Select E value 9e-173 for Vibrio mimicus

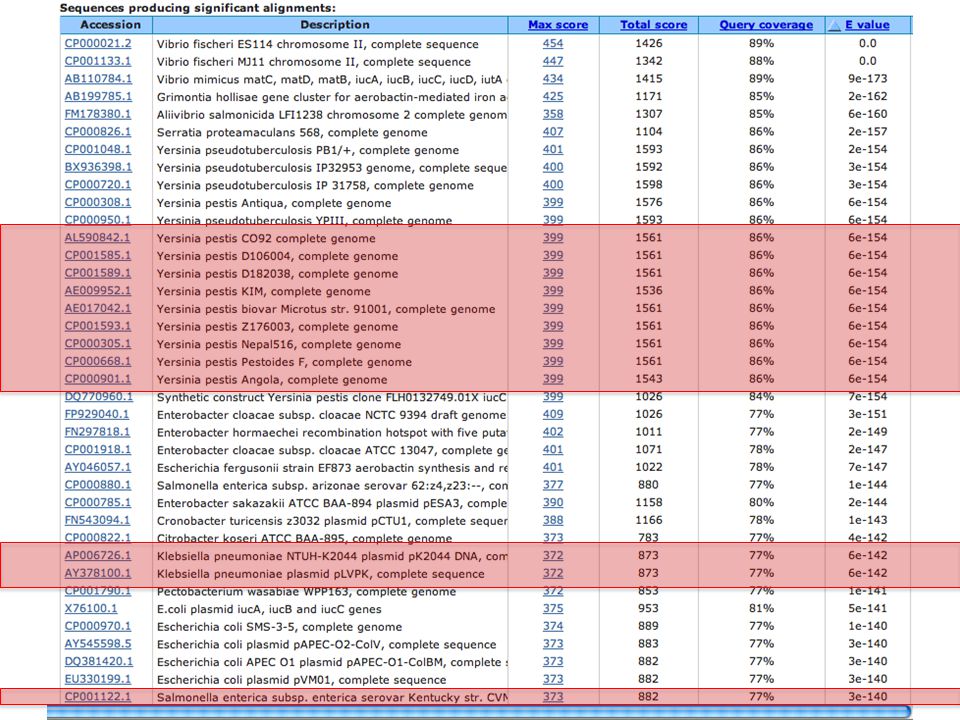tap(868, 79)
